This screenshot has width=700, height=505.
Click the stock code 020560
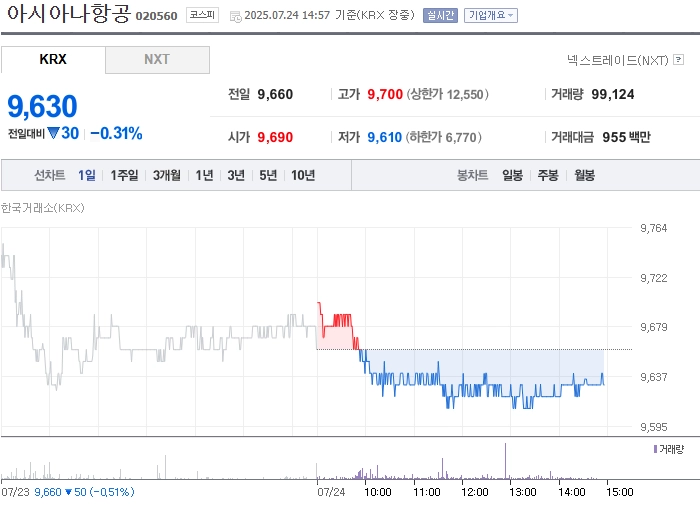click(156, 16)
